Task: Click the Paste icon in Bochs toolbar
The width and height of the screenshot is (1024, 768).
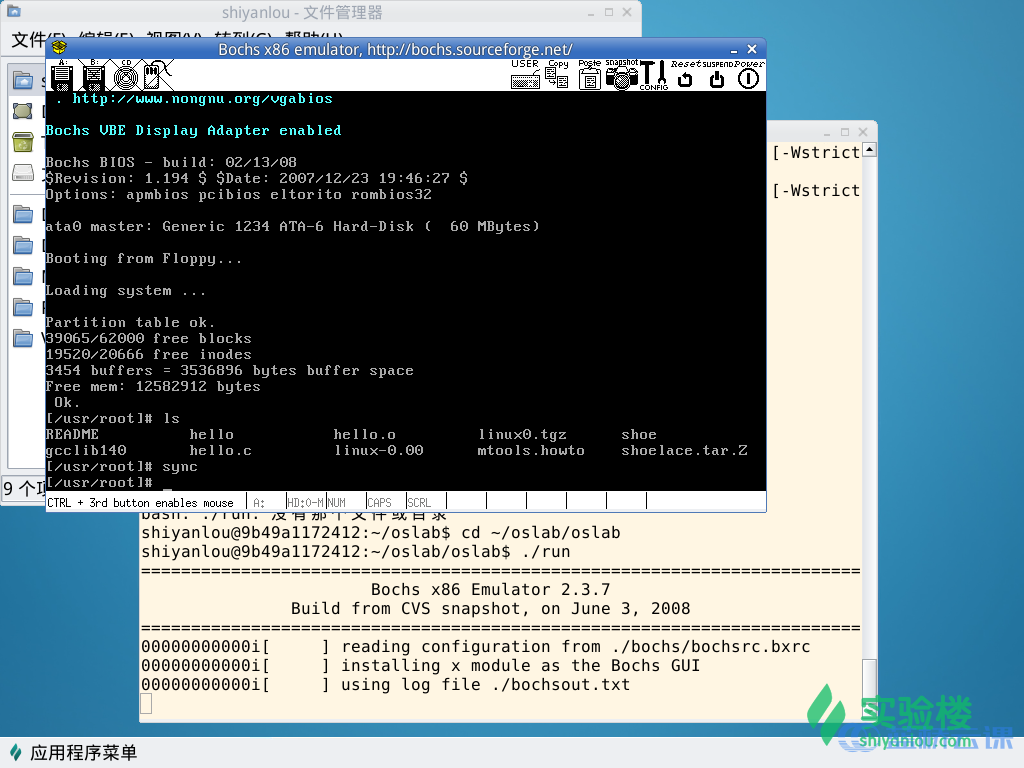Action: 589,75
